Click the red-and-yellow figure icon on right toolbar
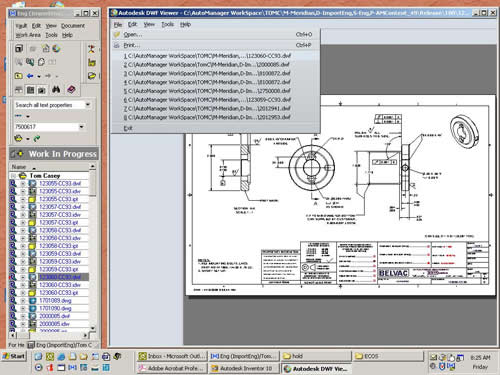The height and width of the screenshot is (375, 500). [91, 49]
